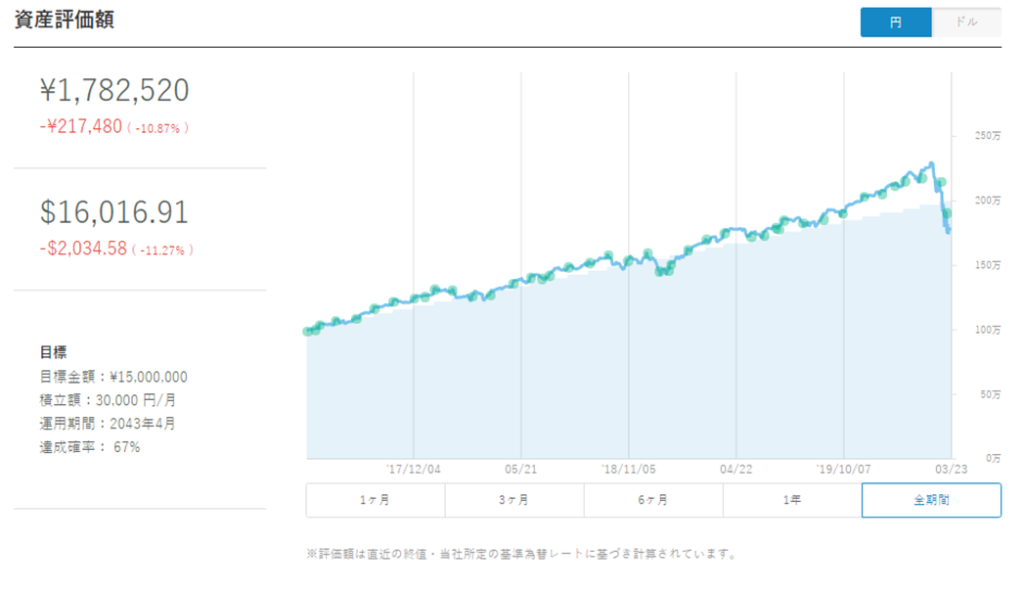Viewport: 1024px width, 591px height.
Task: Switch currency display to ドル
Action: [966, 22]
